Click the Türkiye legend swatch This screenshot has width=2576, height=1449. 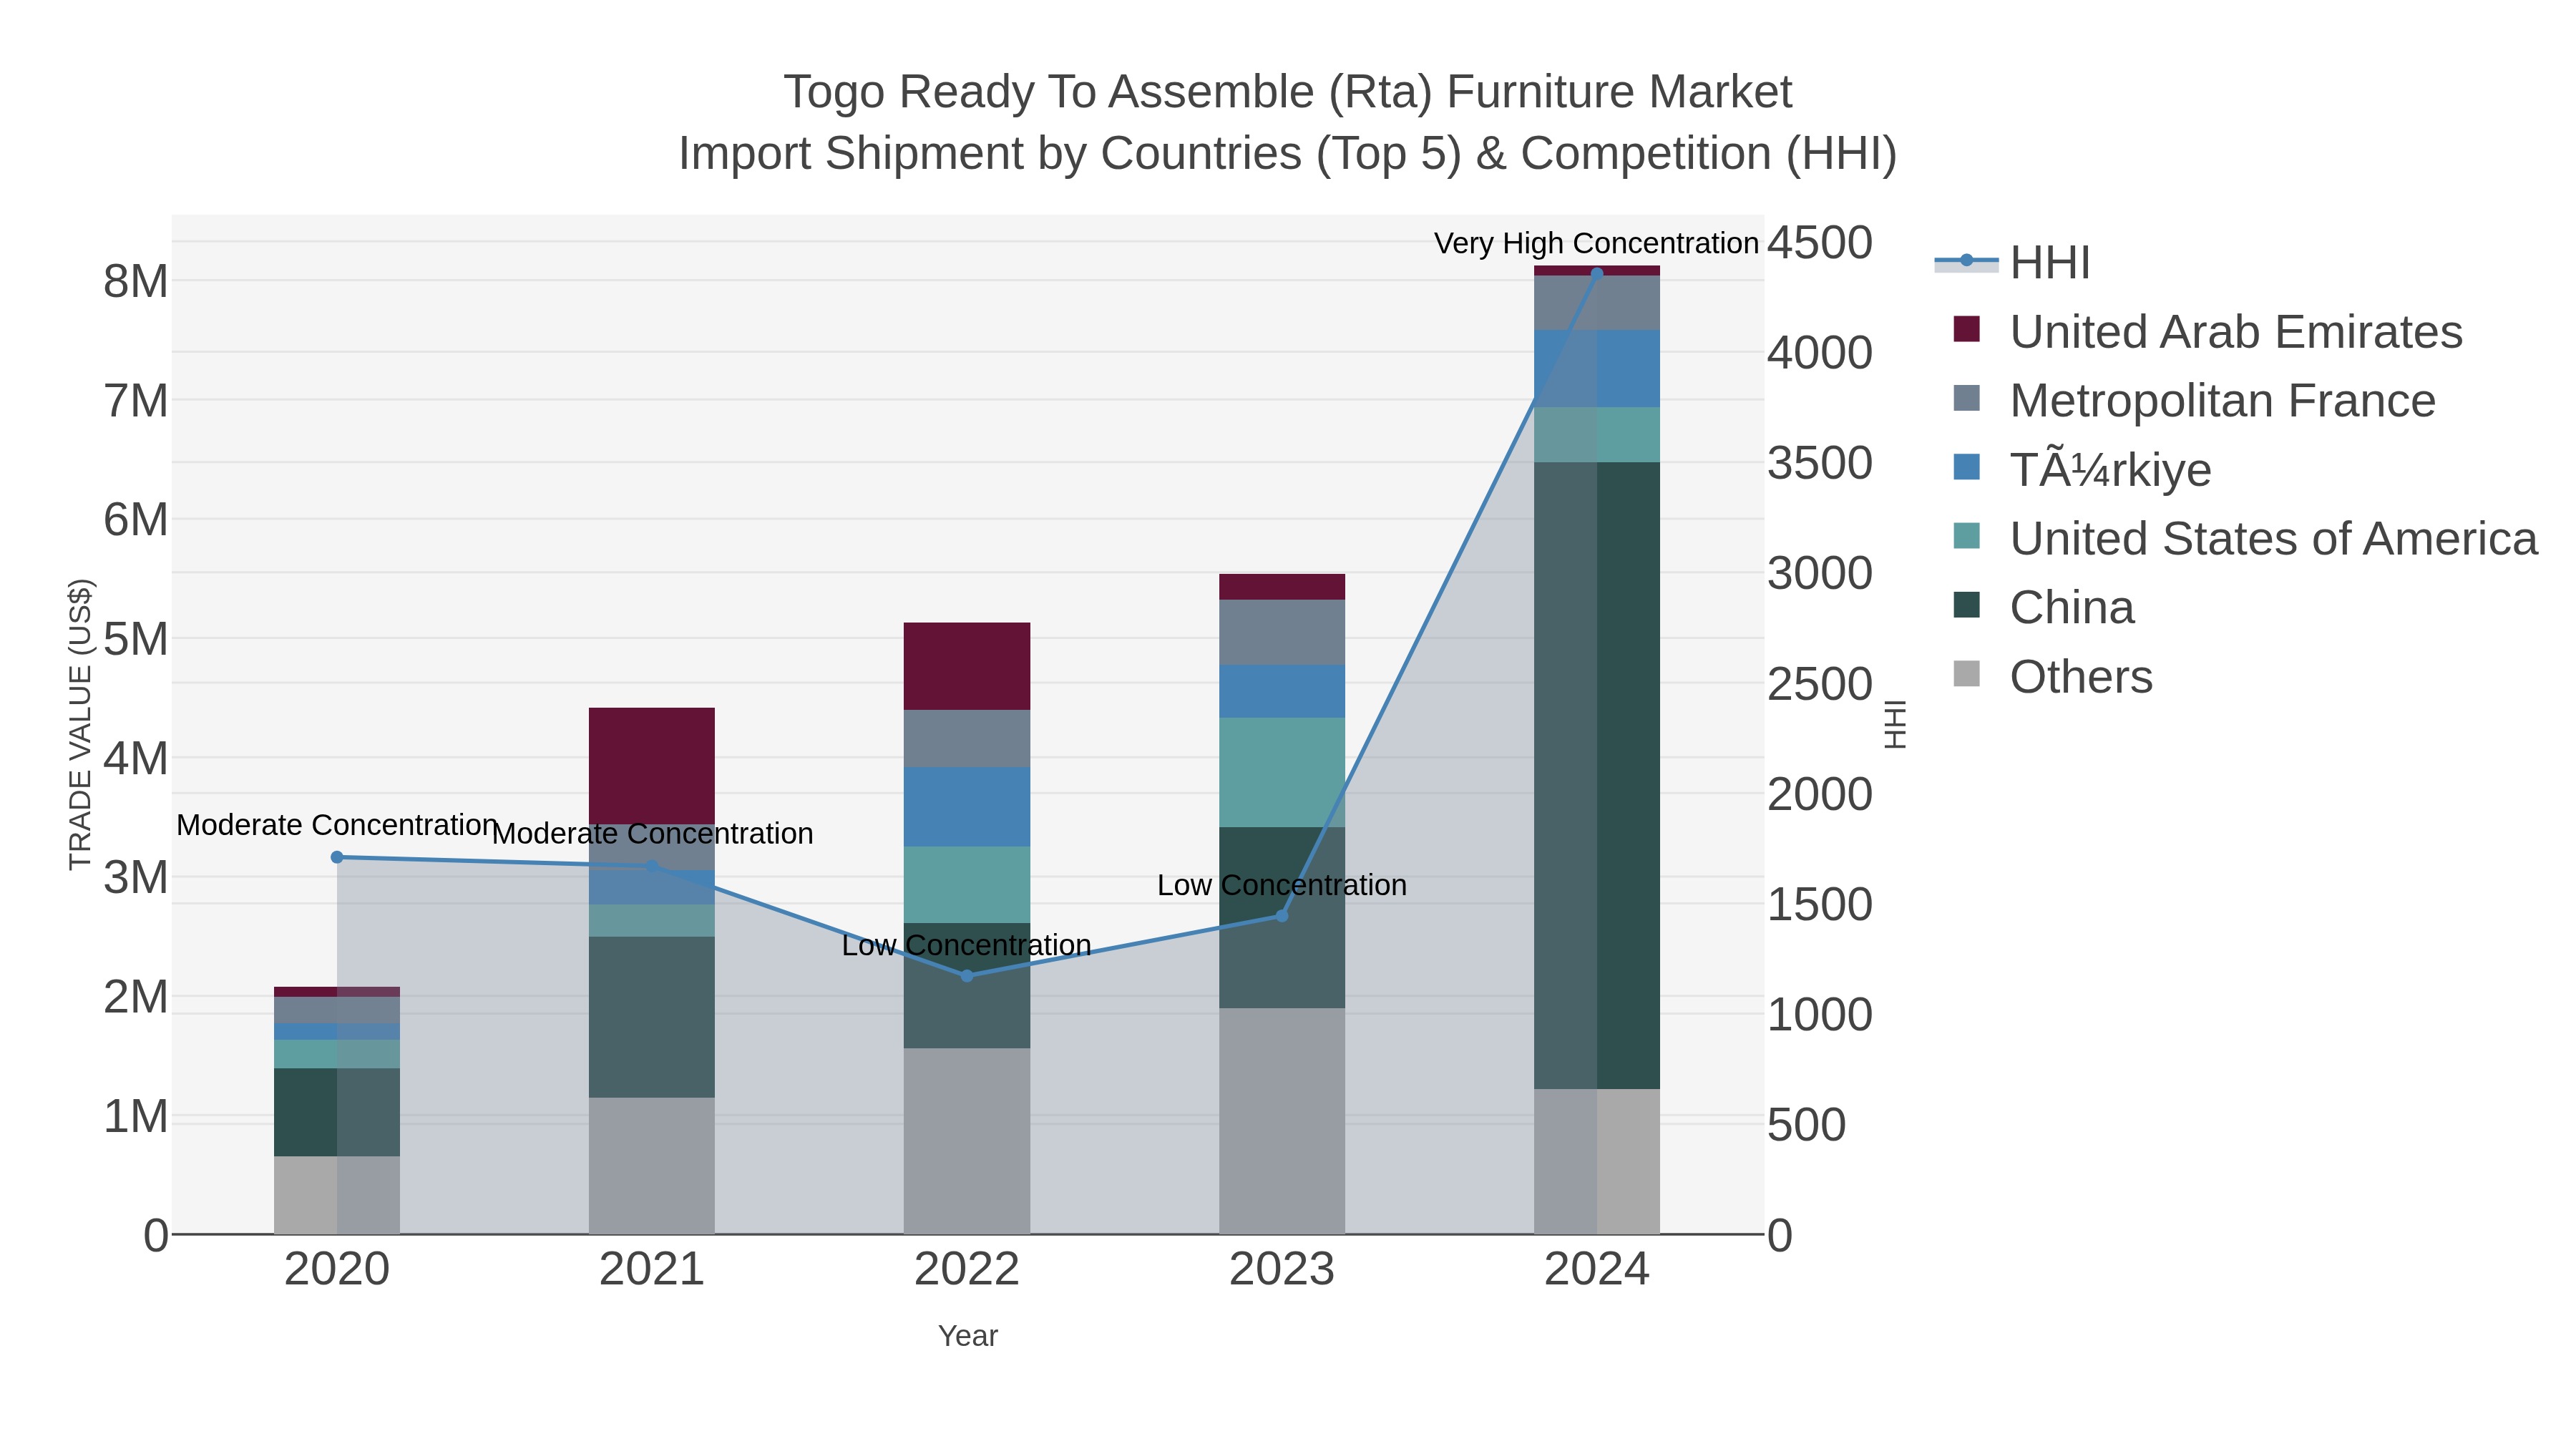pyautogui.click(x=1966, y=467)
